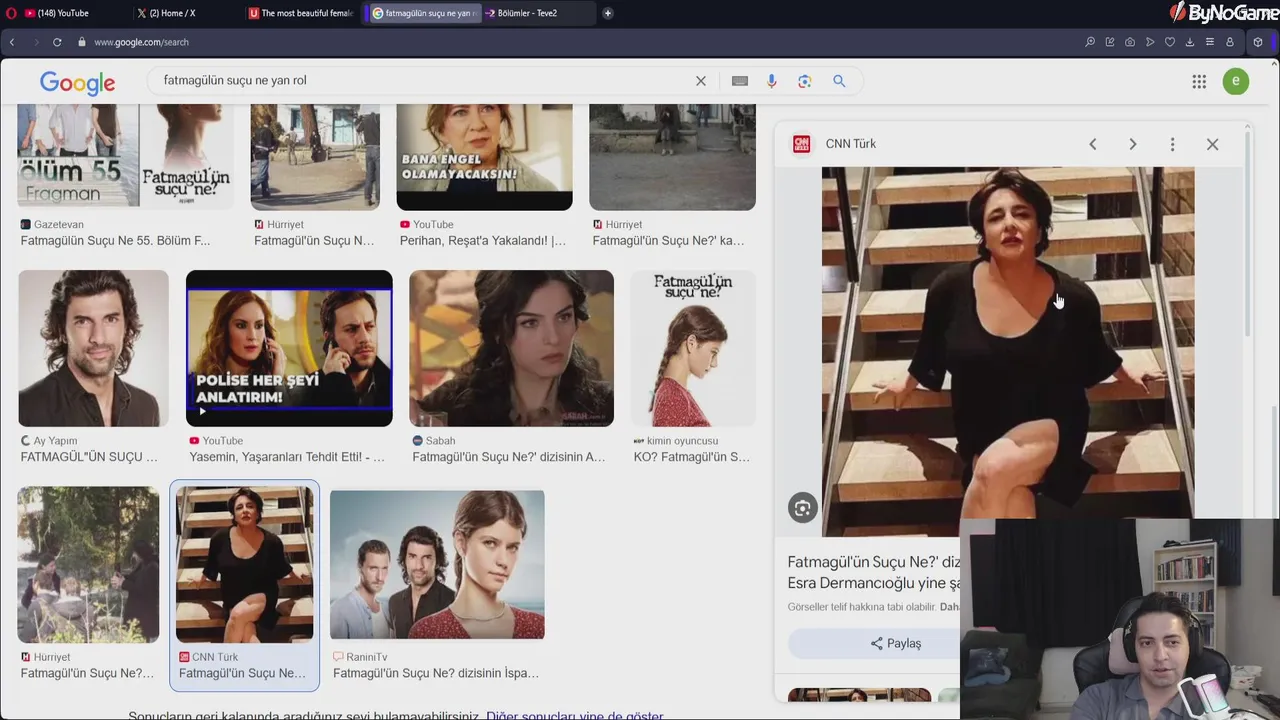Image resolution: width=1280 pixels, height=720 pixels.
Task: Bookmark page with the heart icon
Action: point(1170,42)
